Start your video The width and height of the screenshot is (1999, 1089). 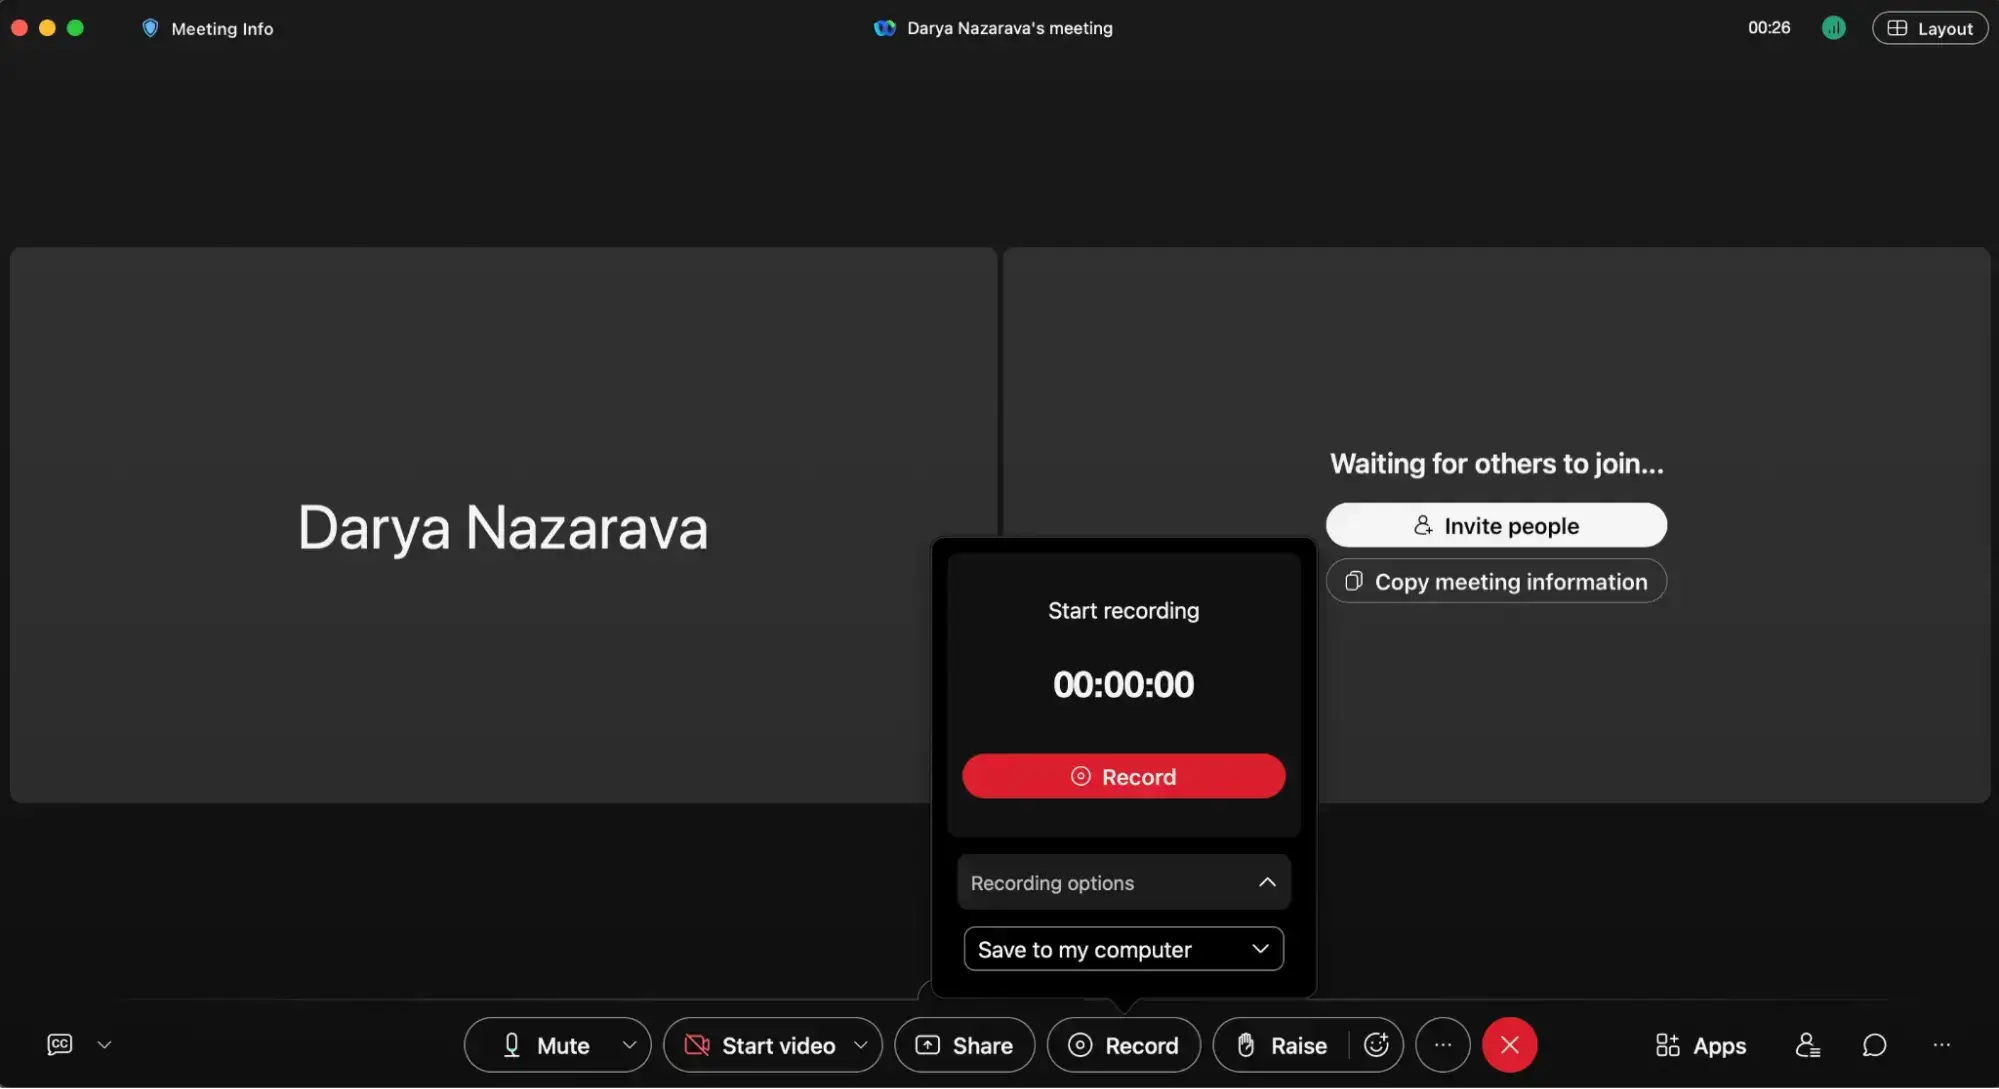click(760, 1045)
